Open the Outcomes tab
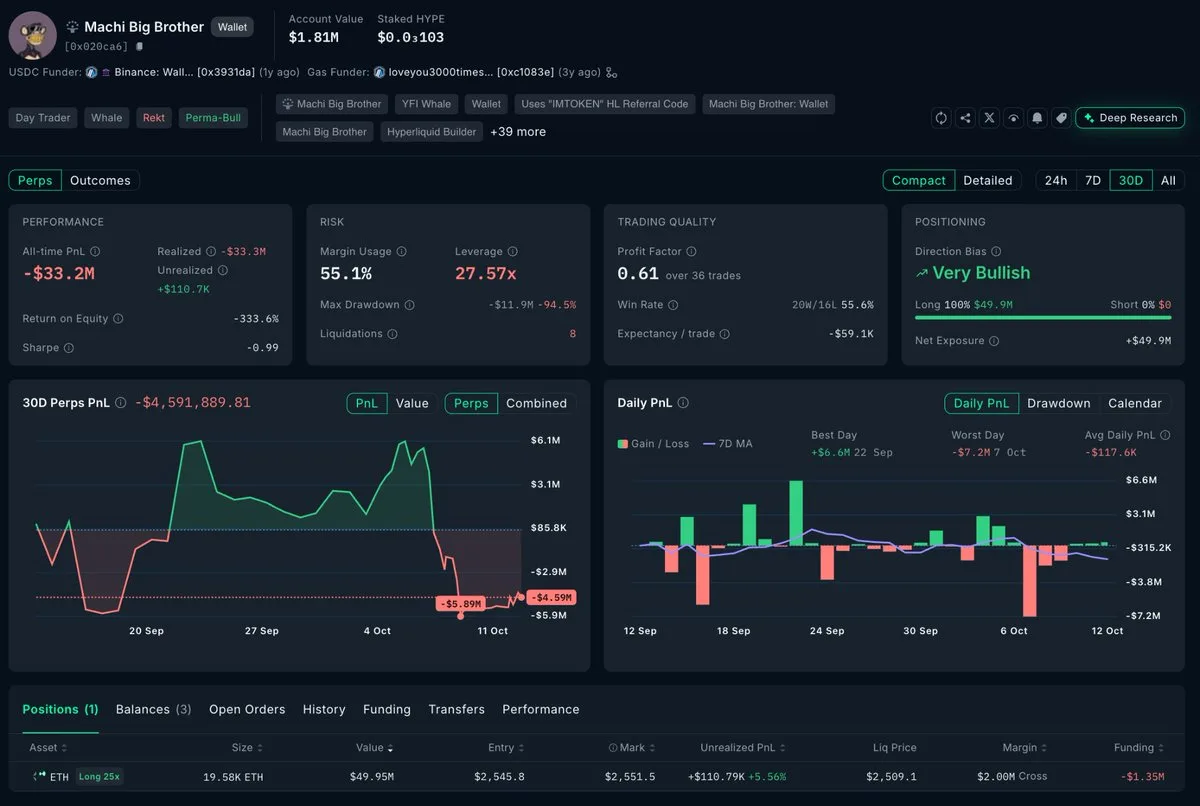This screenshot has height=806, width=1200. point(100,181)
